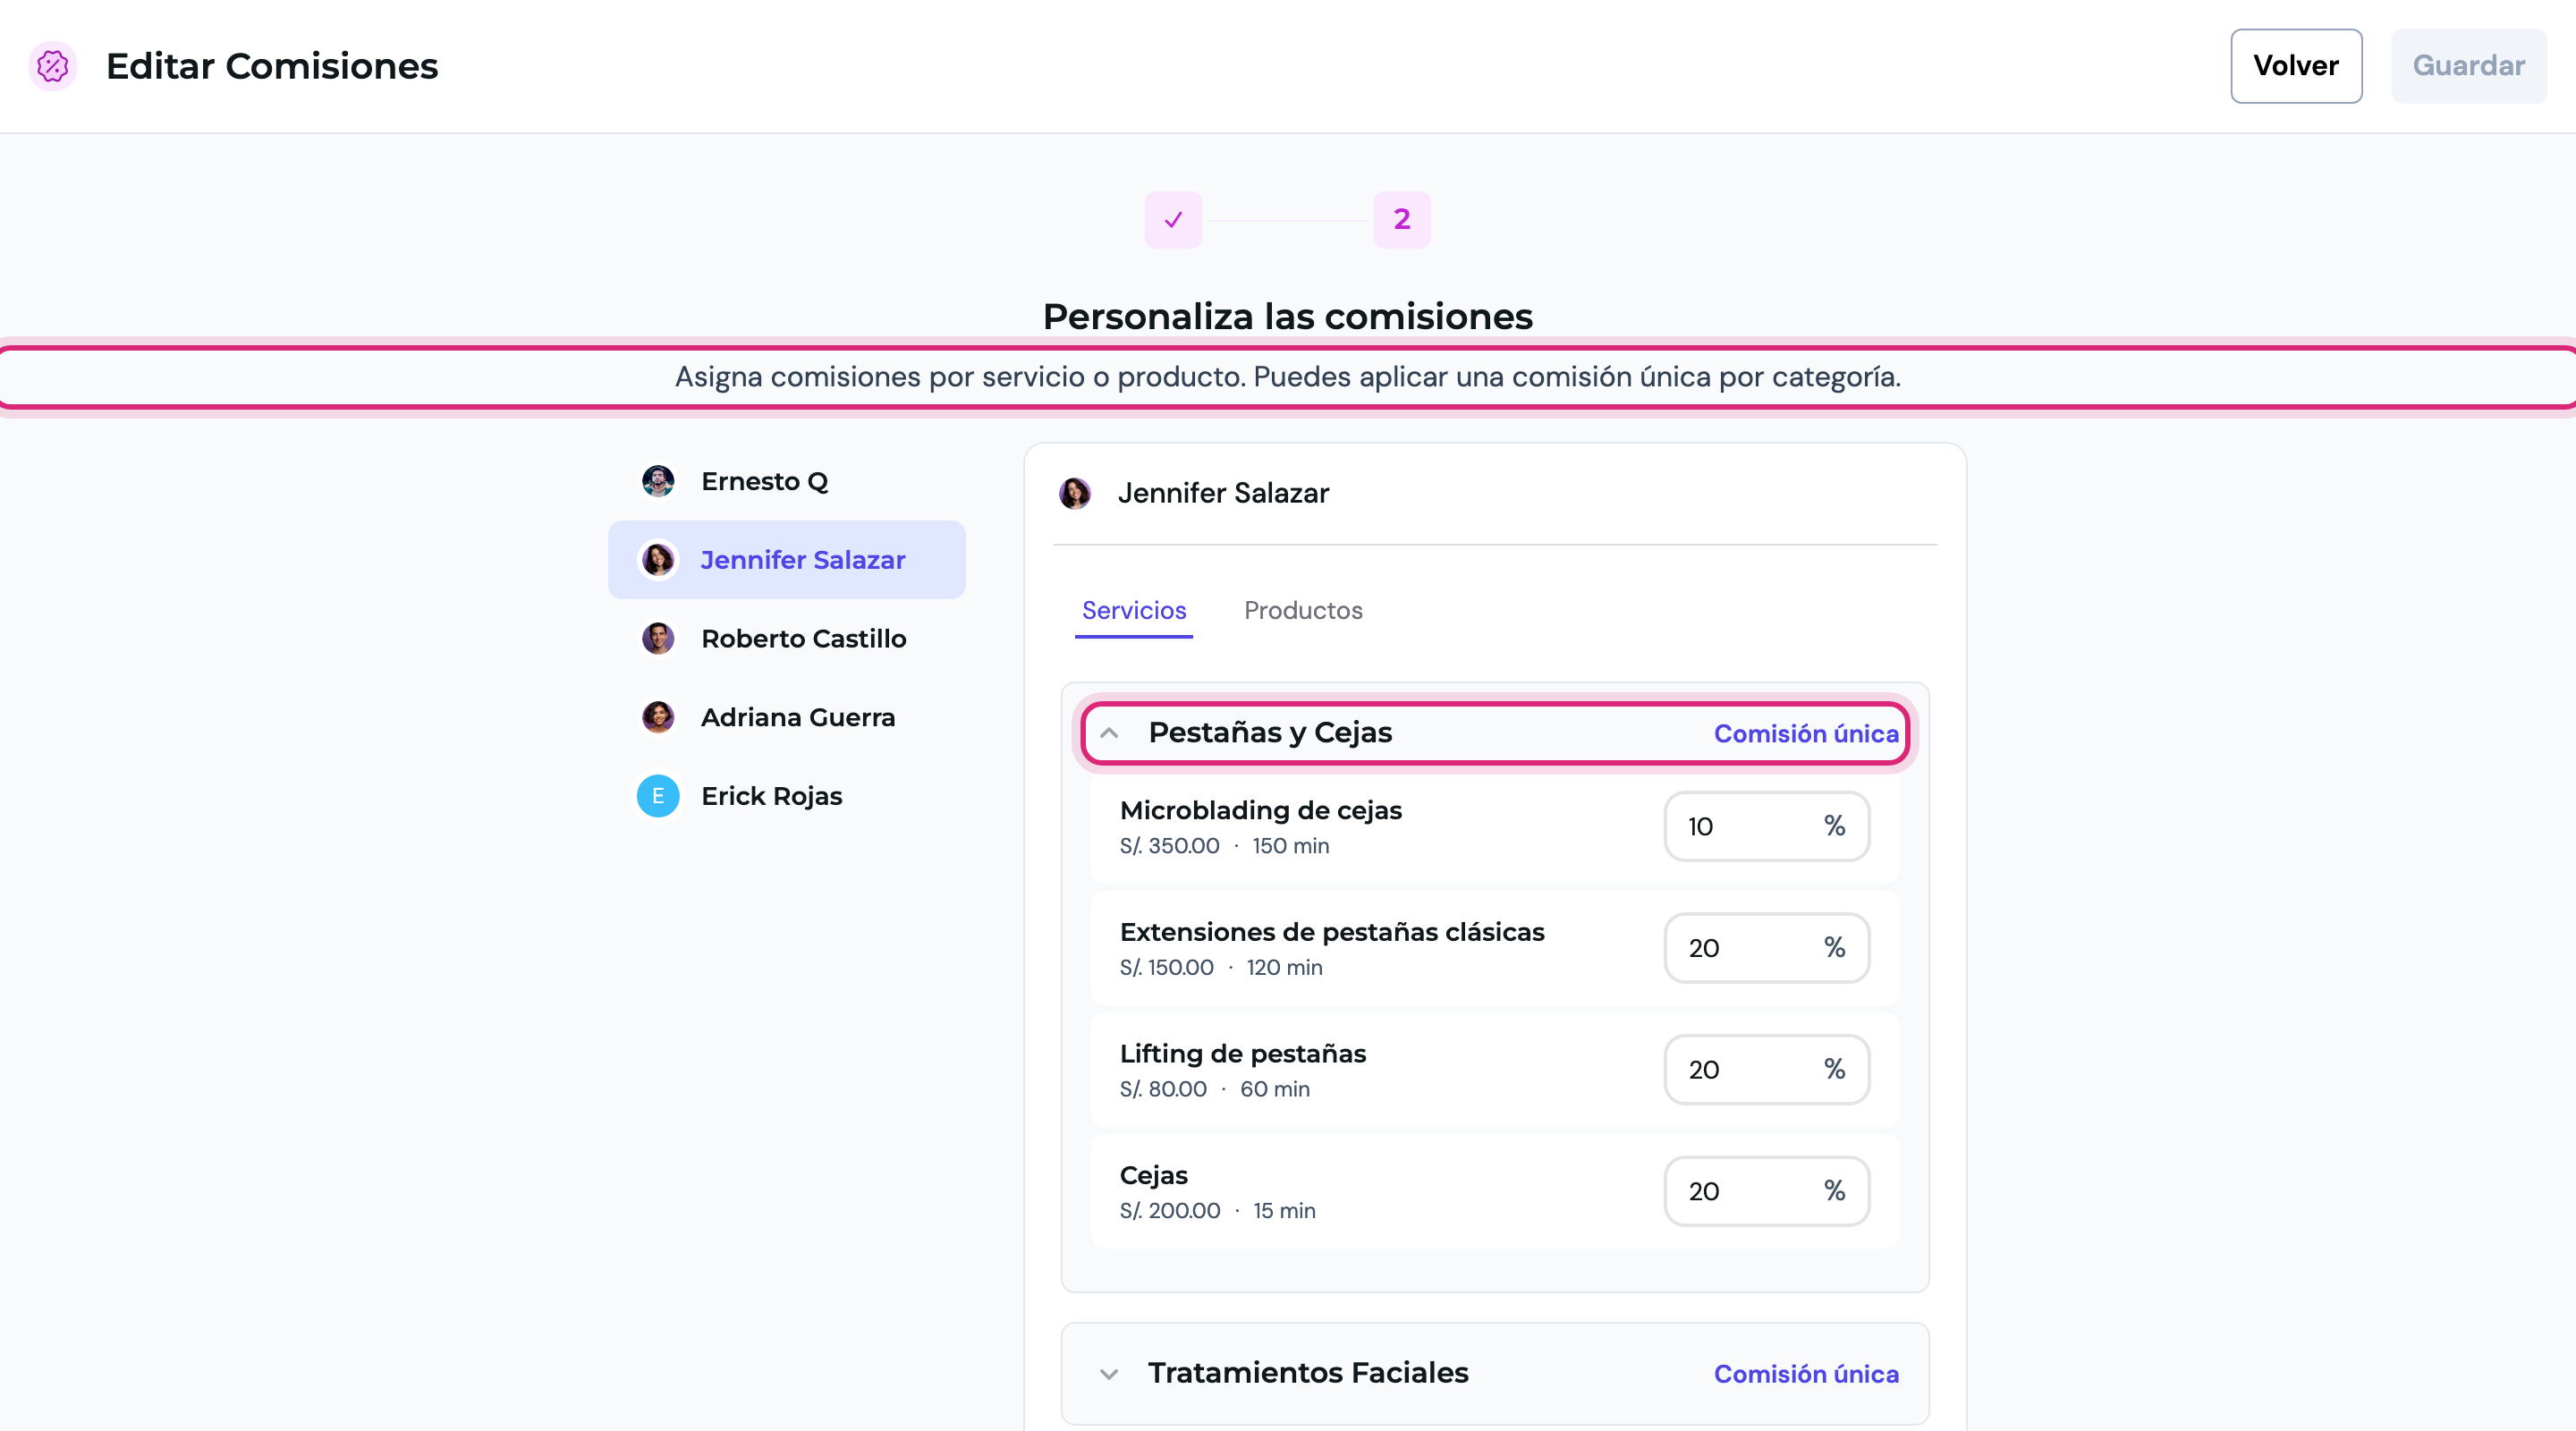
Task: Edit Lifting de pestañas commission field
Action: 1767,1070
